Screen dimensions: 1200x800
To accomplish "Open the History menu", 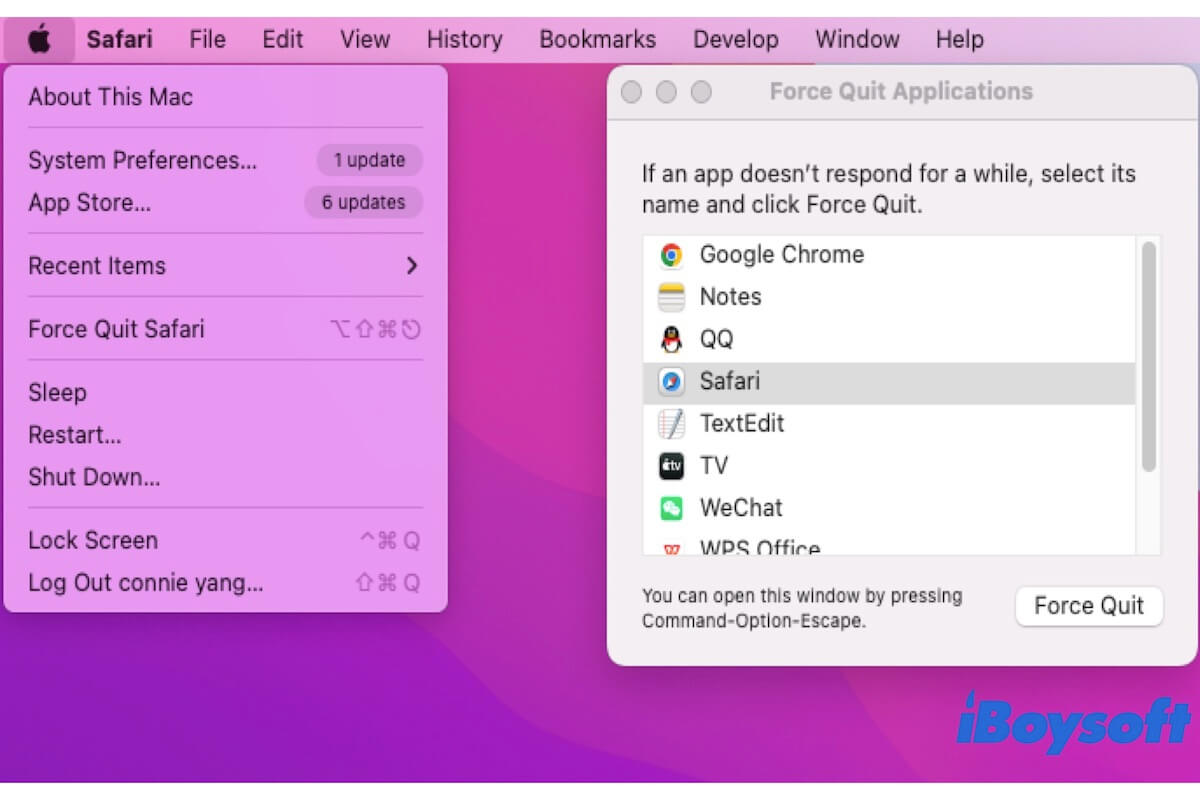I will 464,40.
